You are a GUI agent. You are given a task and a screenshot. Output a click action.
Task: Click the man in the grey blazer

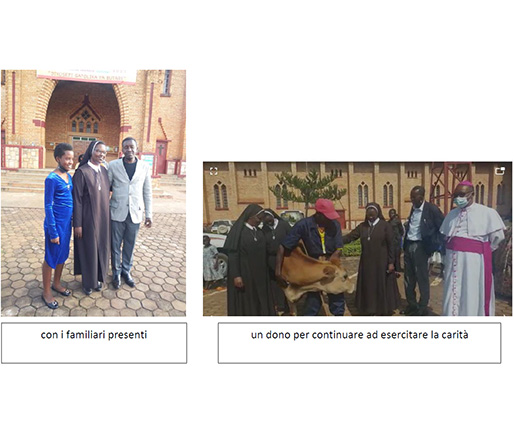(130, 212)
